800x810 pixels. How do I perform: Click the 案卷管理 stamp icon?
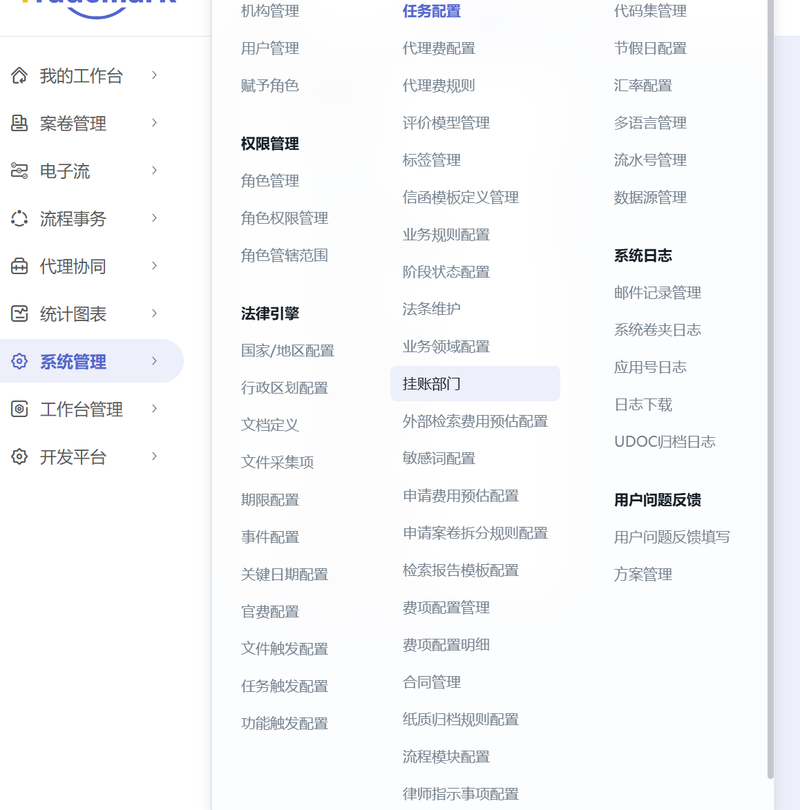19,123
